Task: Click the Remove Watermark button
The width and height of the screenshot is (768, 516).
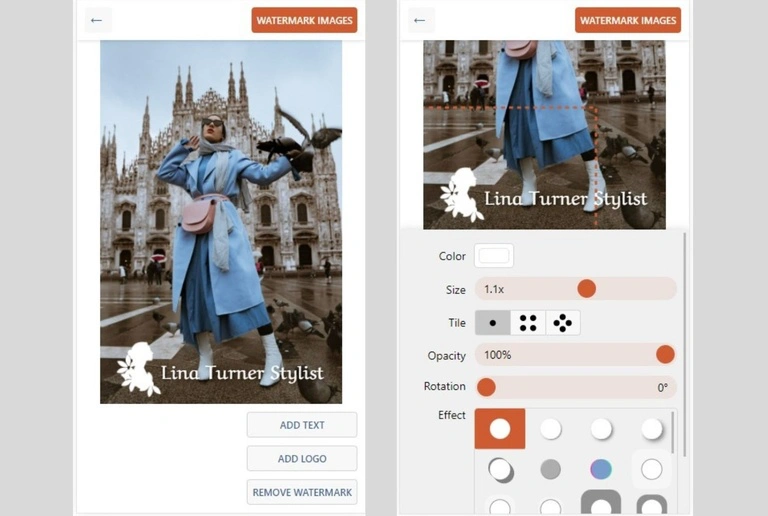Action: 302,492
